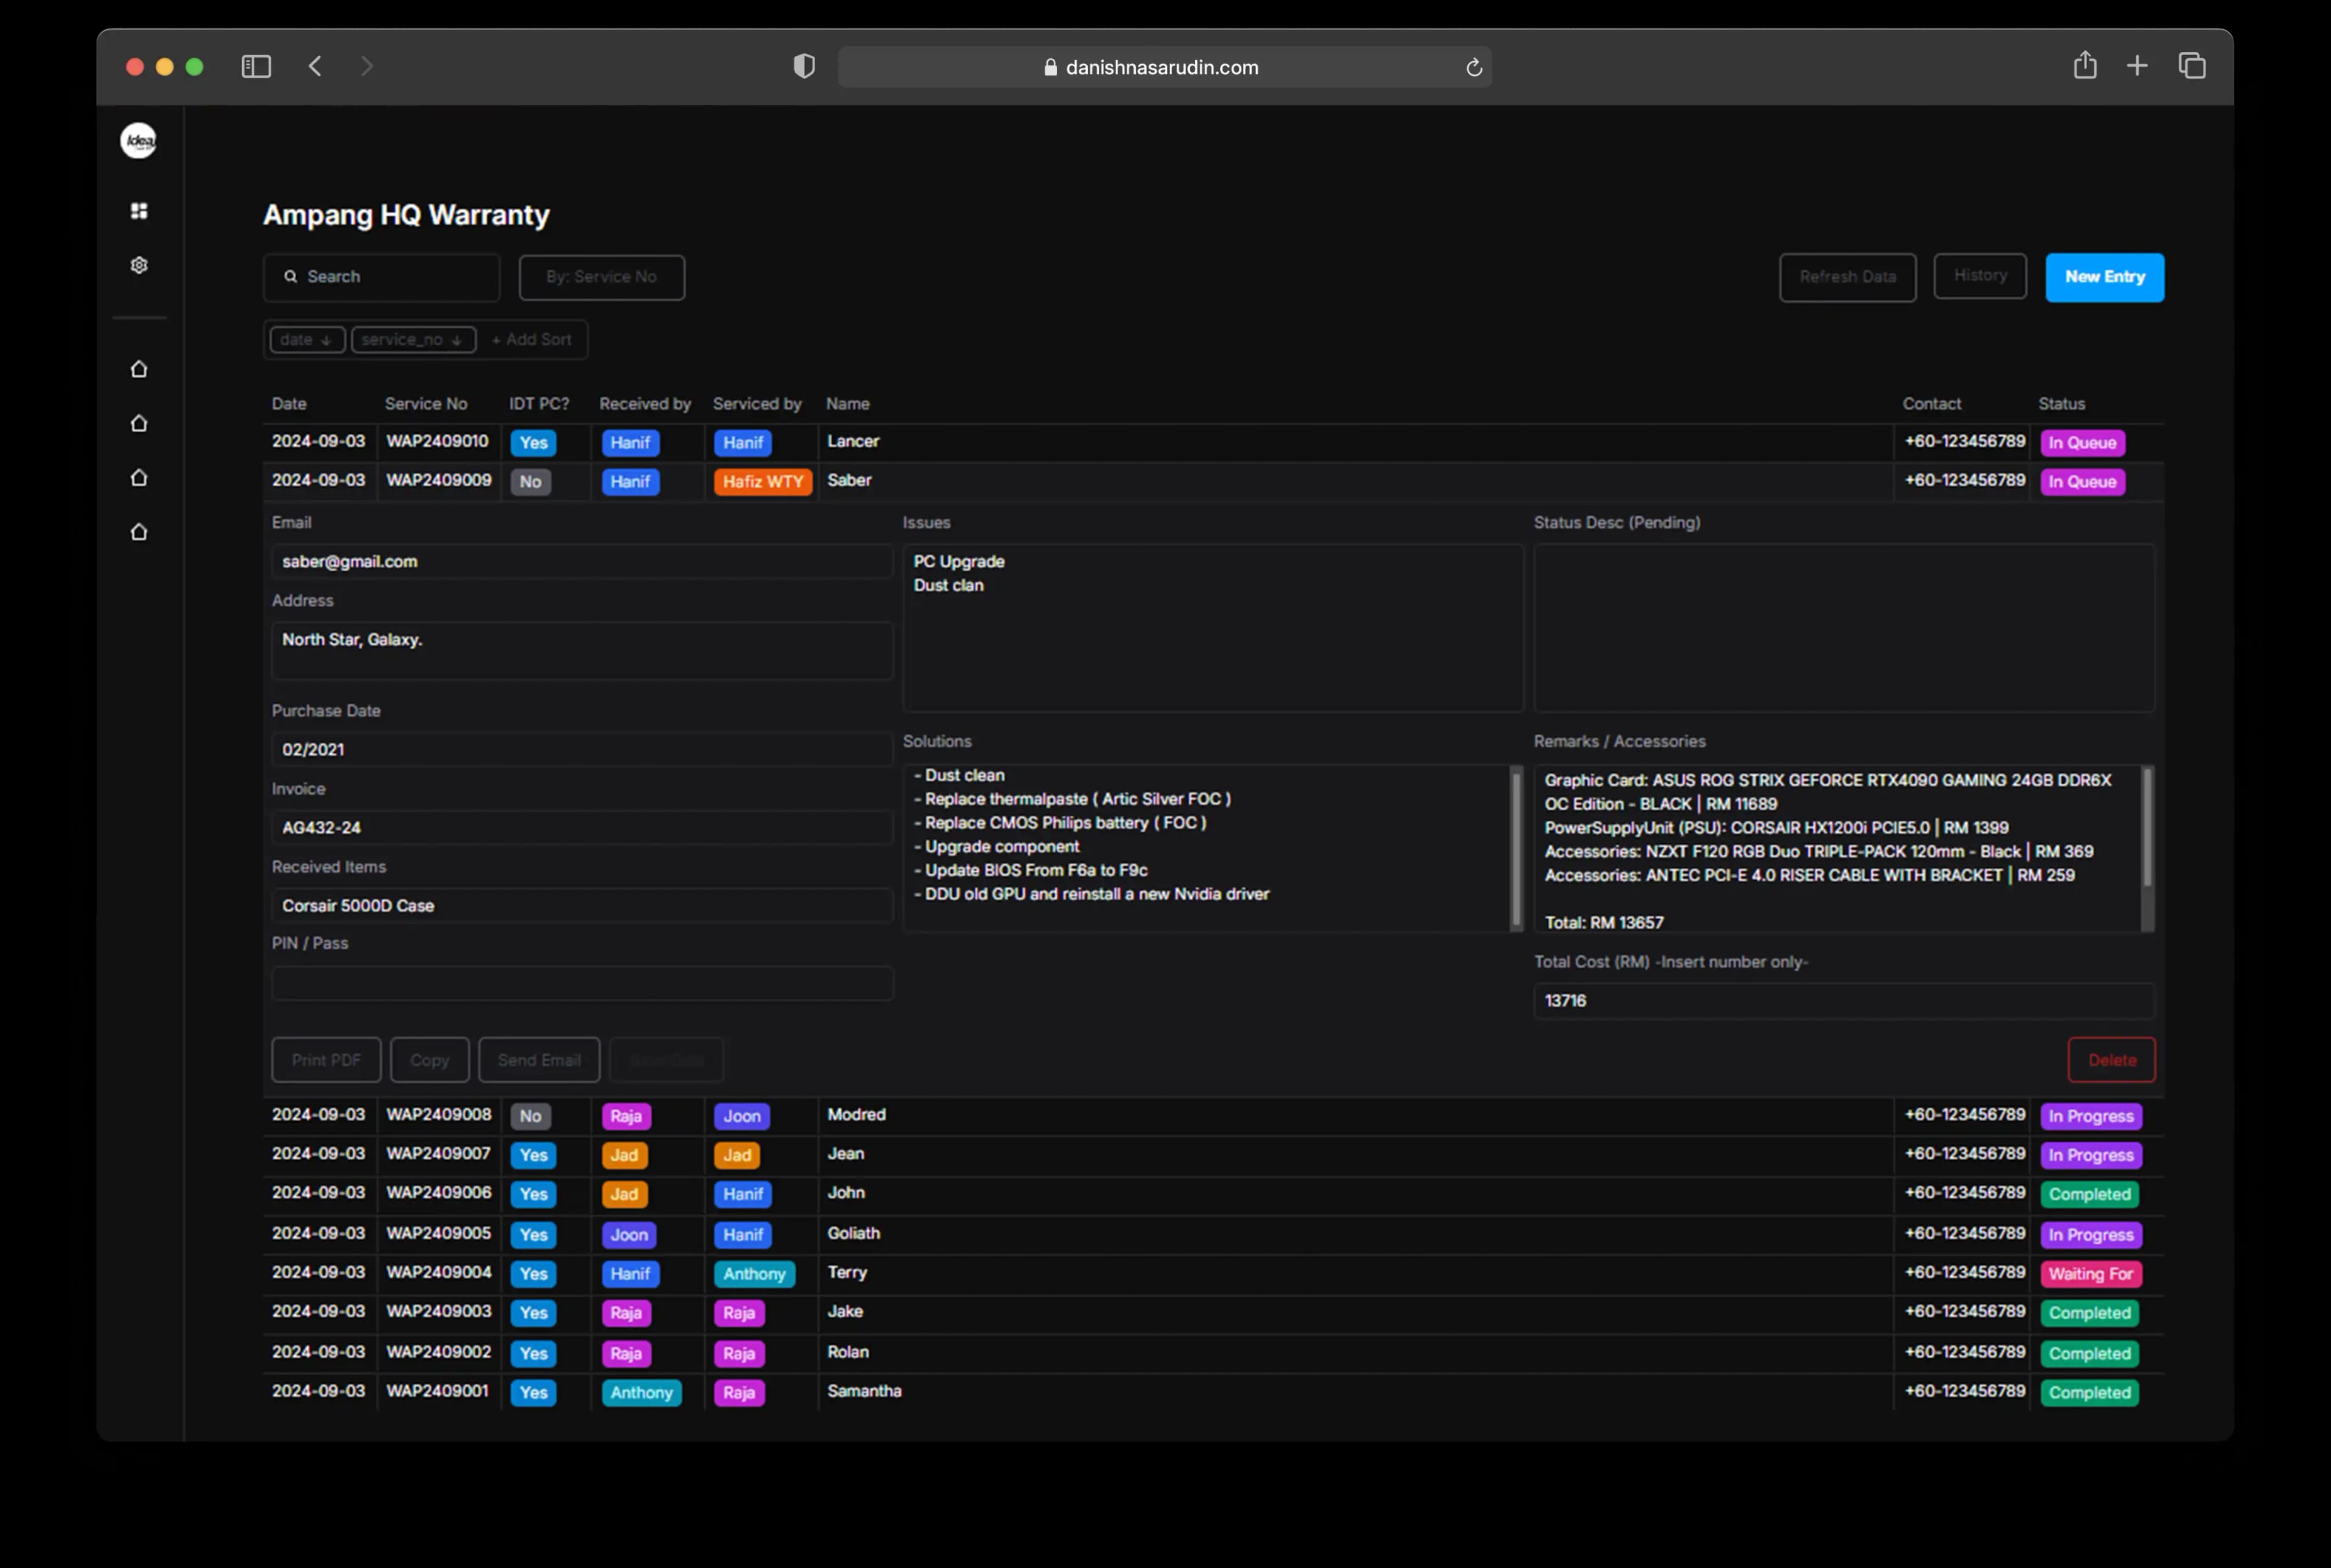This screenshot has width=2331, height=1568.
Task: Click the Serviced by column header
Action: click(757, 404)
